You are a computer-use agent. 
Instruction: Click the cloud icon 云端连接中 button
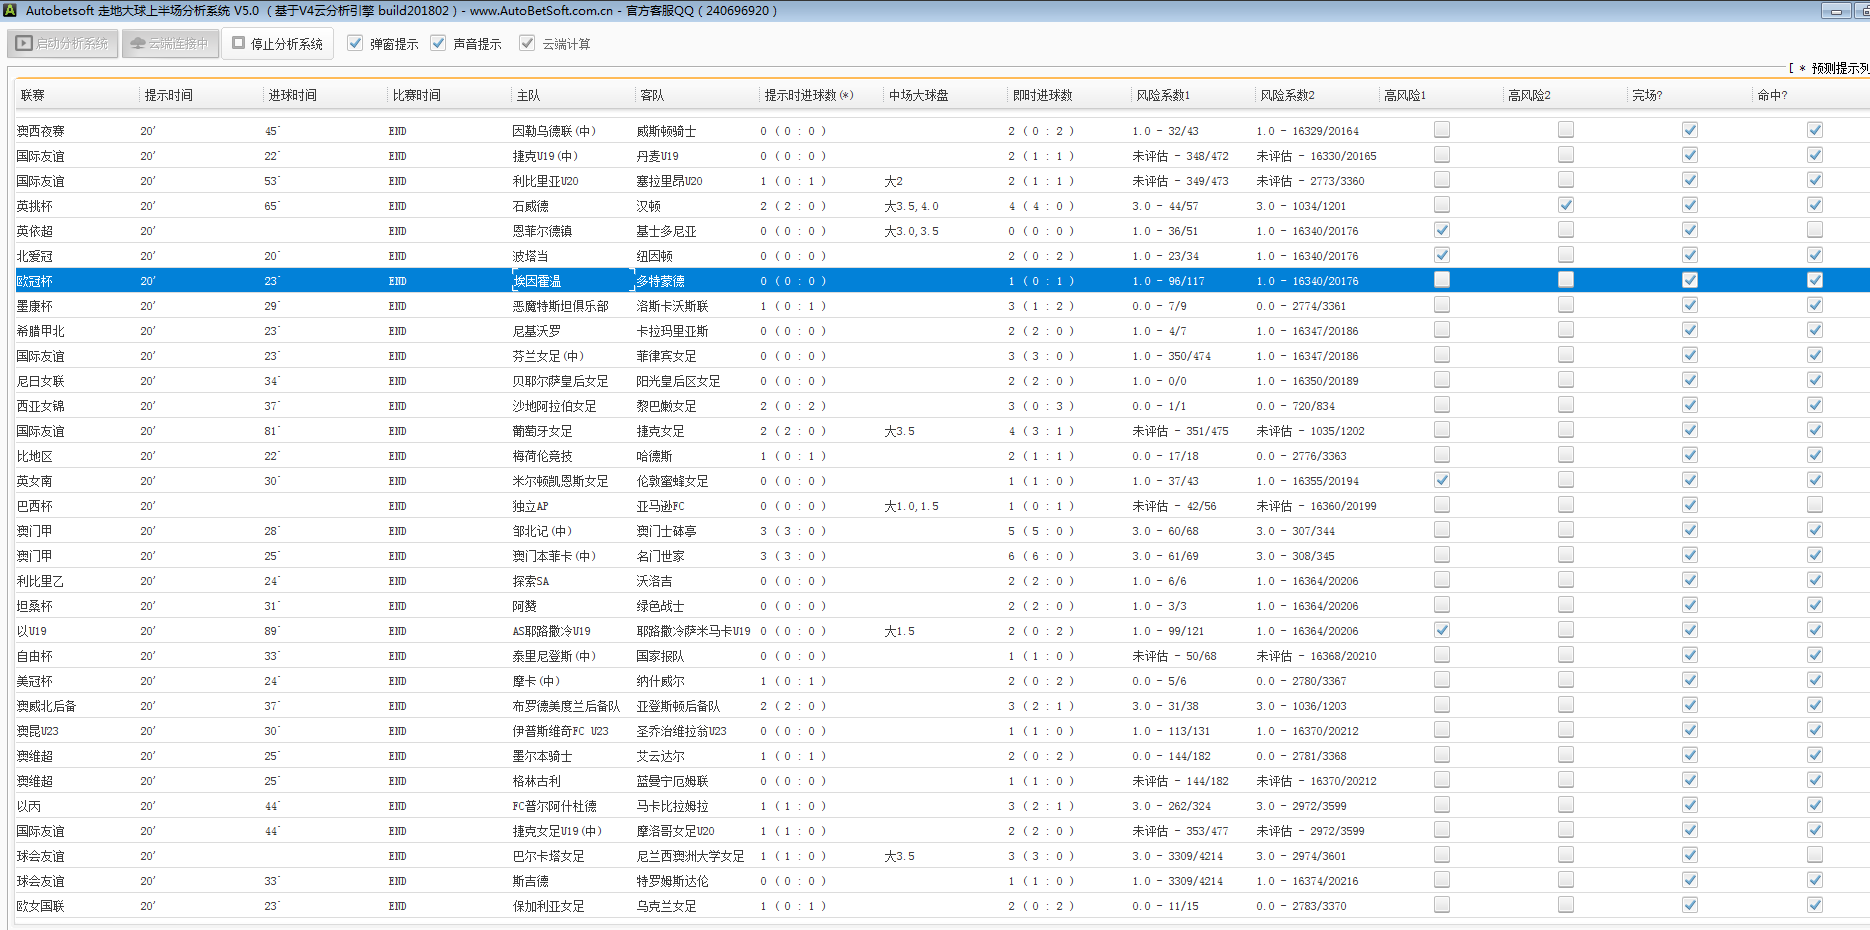click(x=138, y=44)
